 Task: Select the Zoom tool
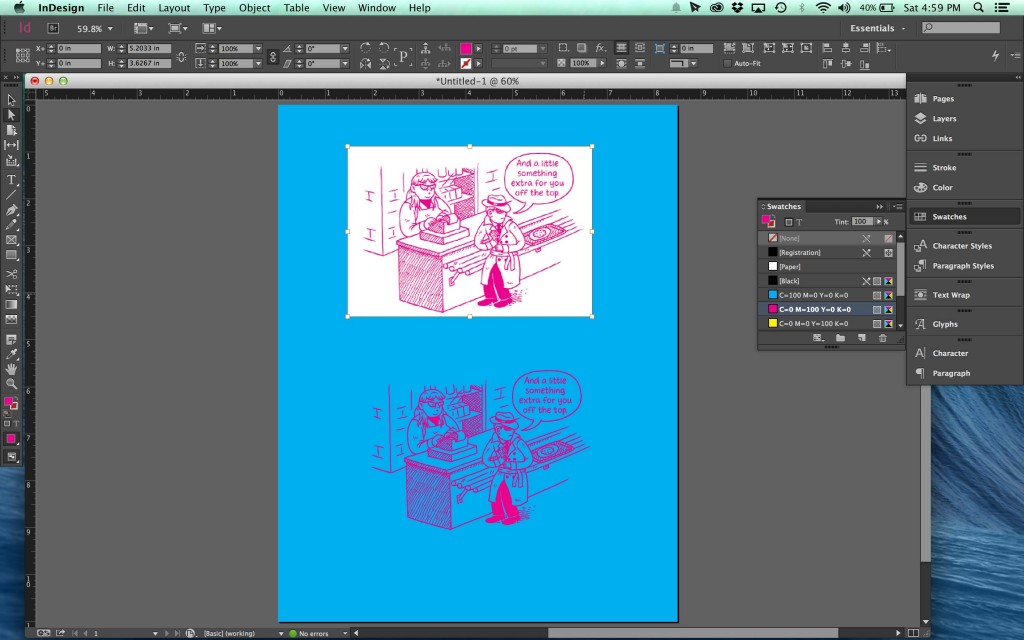12,380
